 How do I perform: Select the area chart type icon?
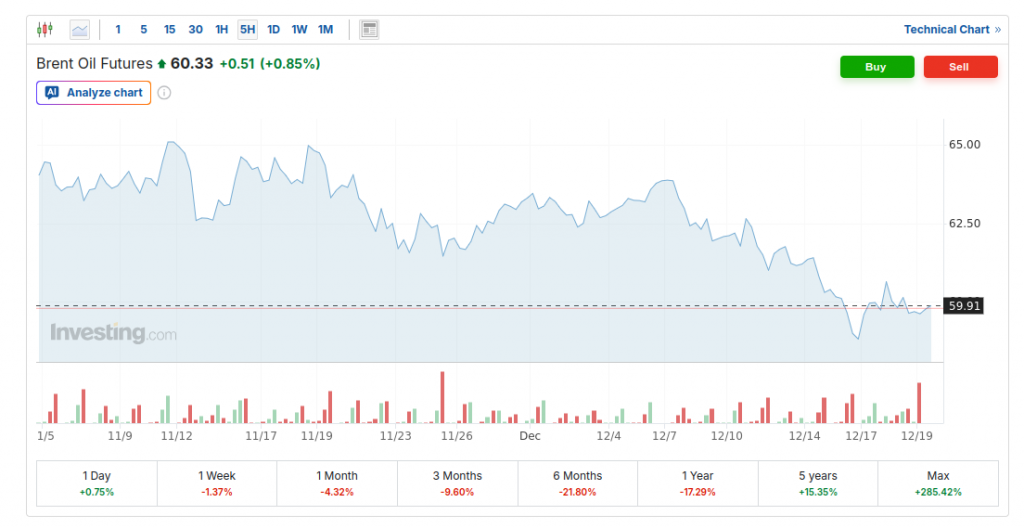[x=79, y=29]
